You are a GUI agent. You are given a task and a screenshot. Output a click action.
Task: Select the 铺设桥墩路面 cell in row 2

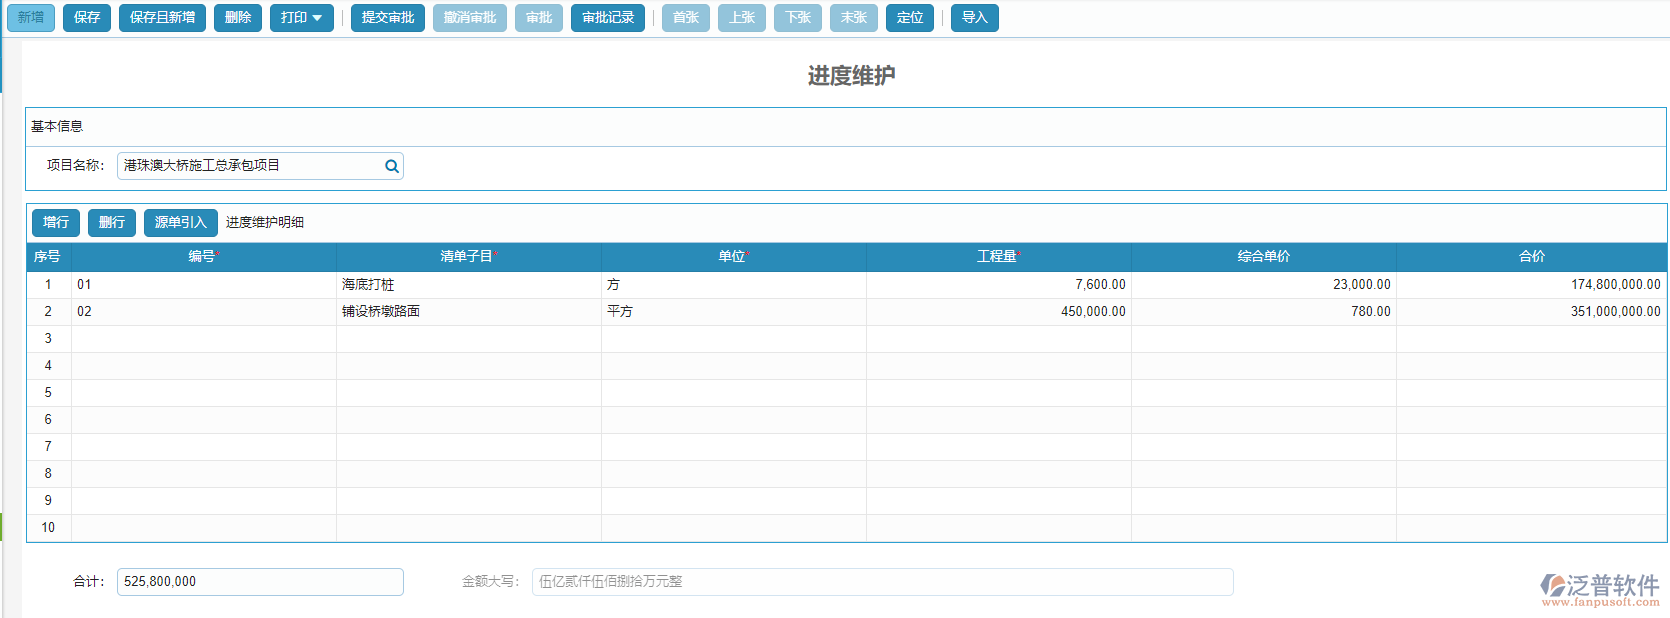coord(468,312)
